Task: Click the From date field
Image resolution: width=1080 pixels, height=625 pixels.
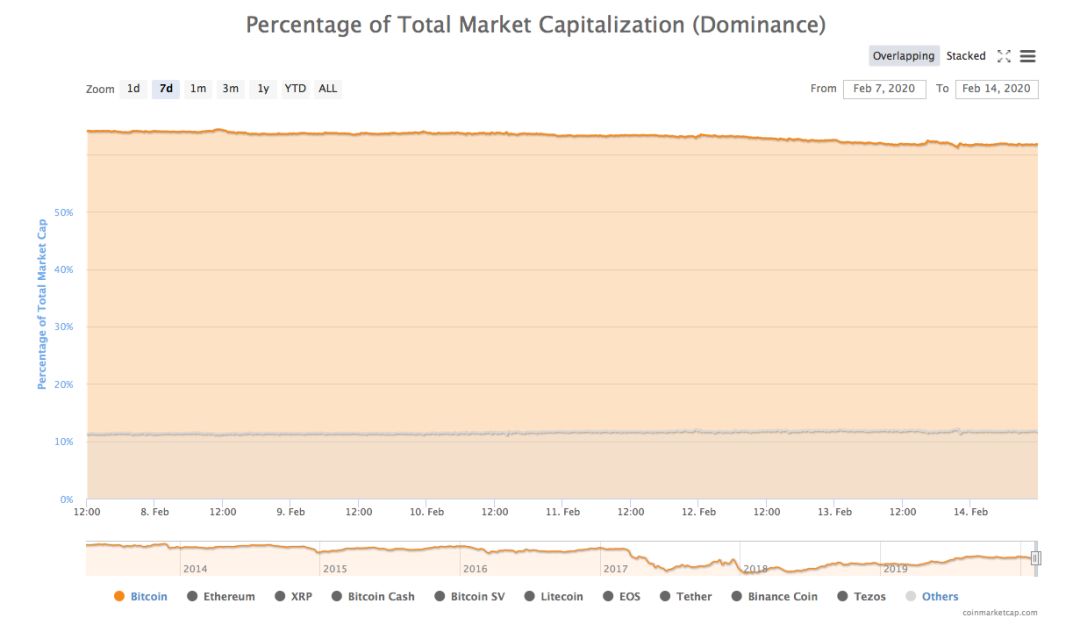Action: click(x=884, y=89)
